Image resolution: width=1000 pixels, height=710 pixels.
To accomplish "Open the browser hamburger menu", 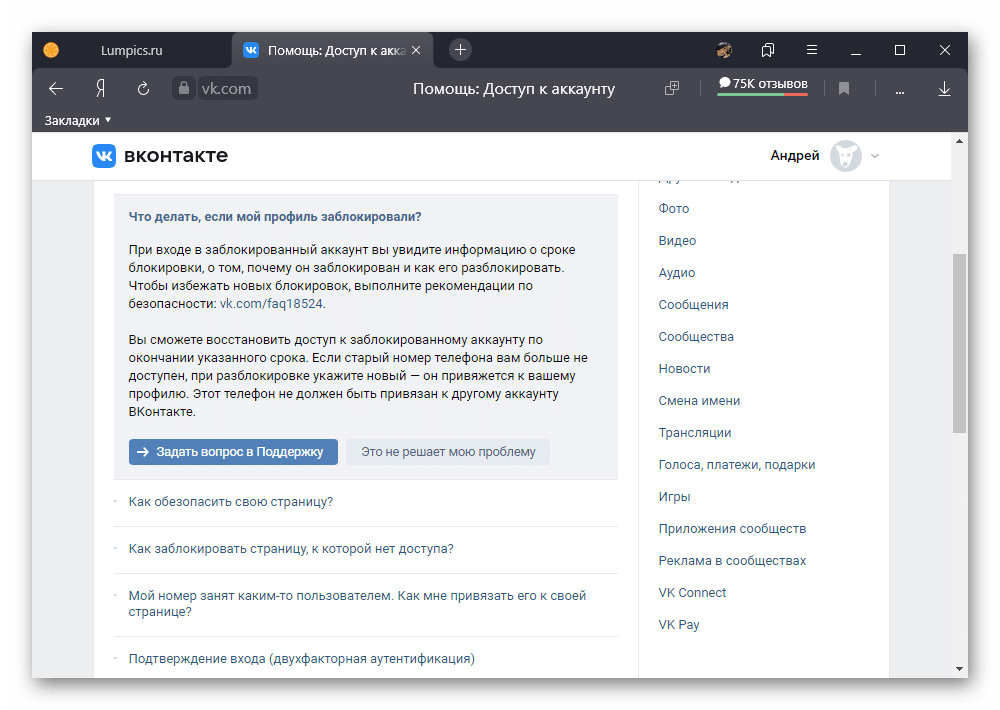I will click(x=812, y=50).
